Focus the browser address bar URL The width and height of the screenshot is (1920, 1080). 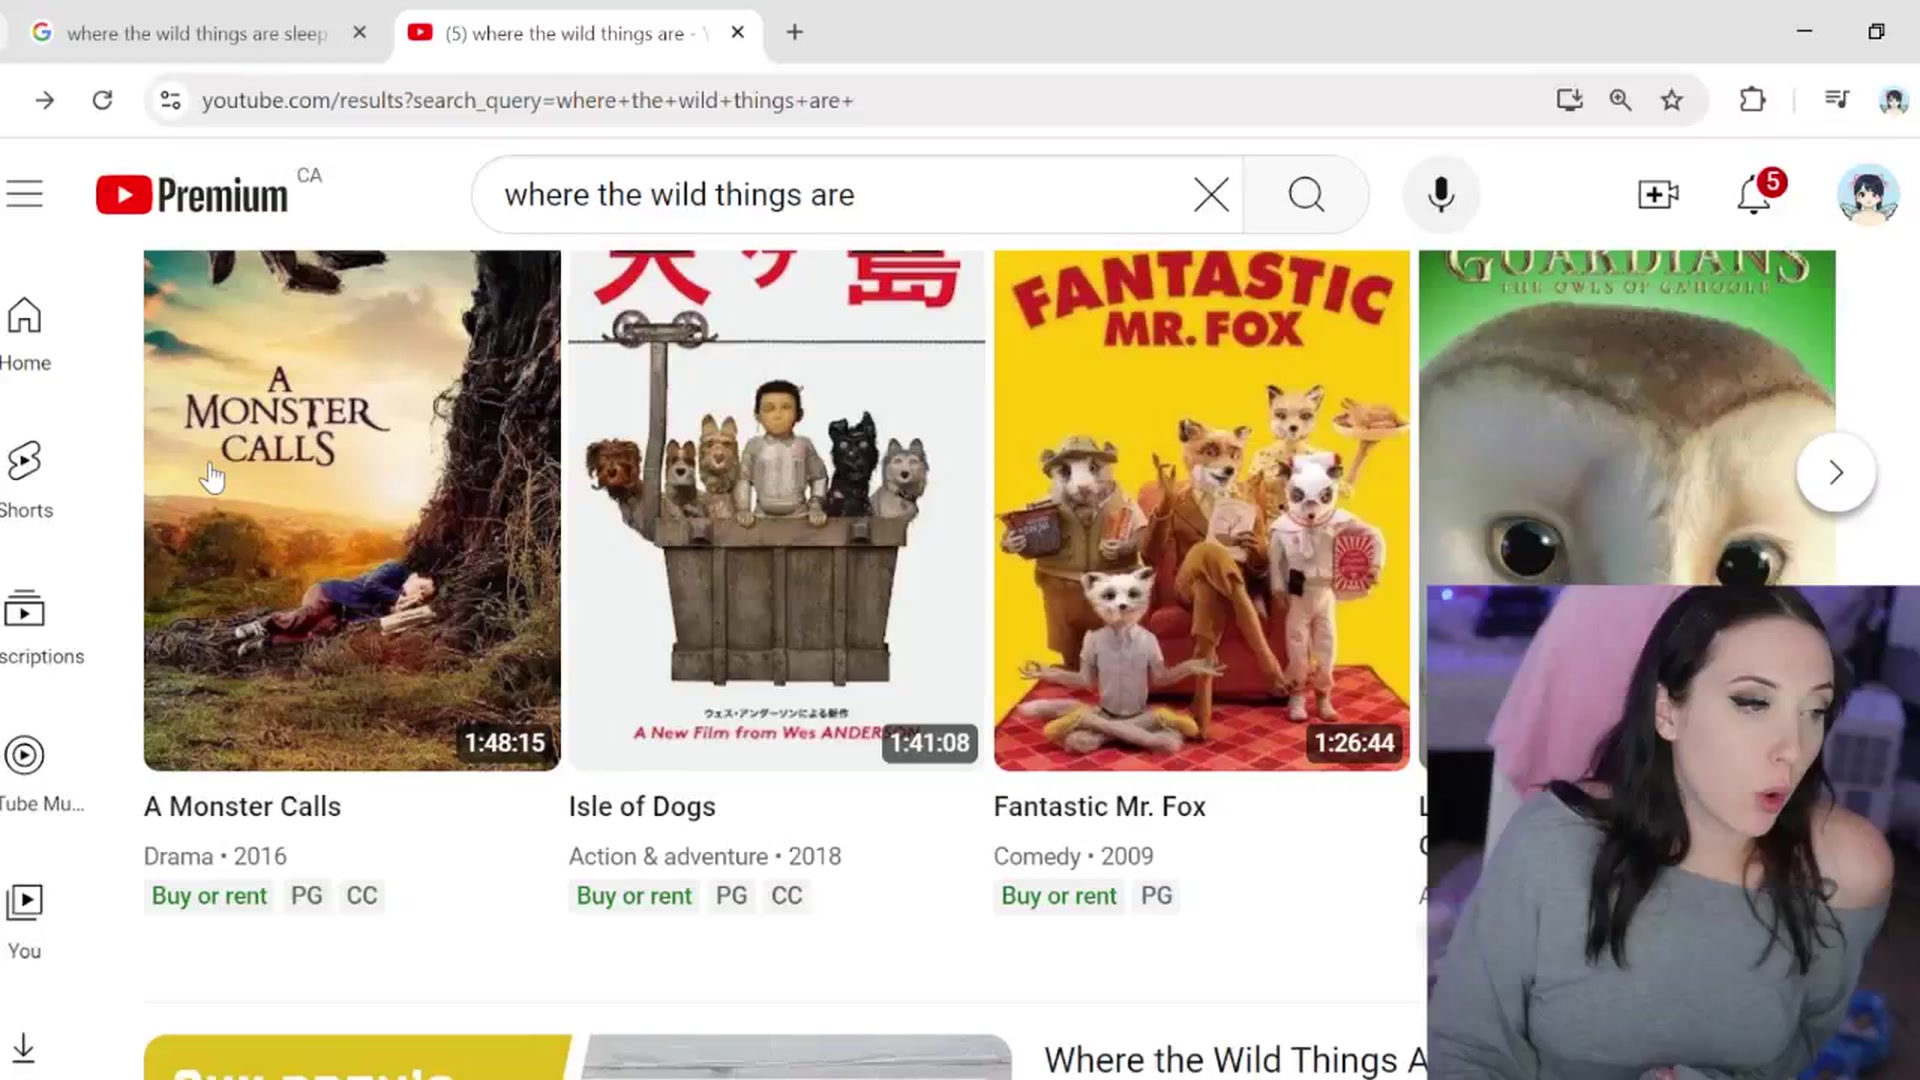tap(527, 100)
